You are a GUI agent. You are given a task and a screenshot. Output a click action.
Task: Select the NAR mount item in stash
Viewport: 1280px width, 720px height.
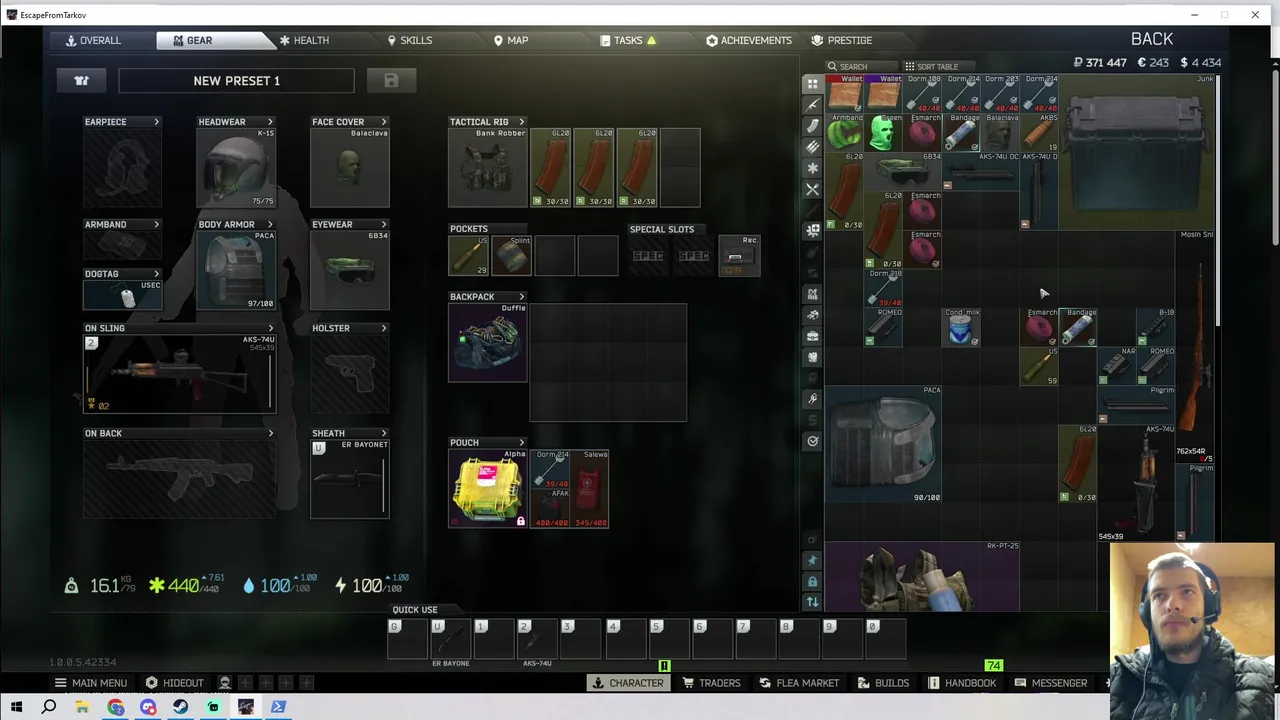click(x=1118, y=367)
